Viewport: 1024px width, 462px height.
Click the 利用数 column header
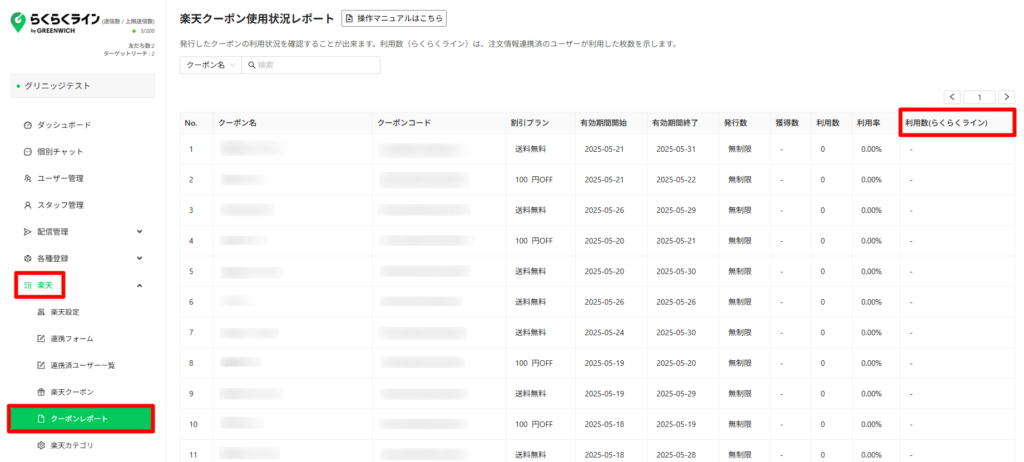point(831,123)
